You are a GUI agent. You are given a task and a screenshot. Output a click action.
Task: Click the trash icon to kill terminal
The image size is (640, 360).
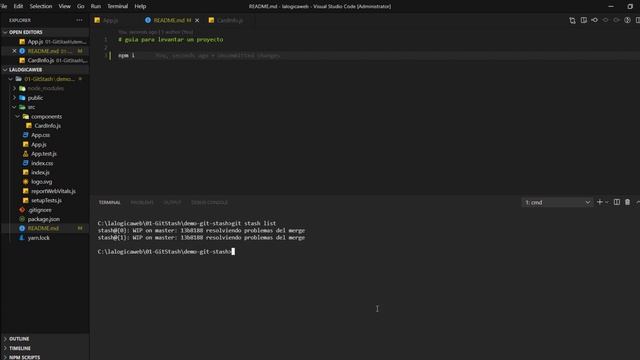click(x=627, y=202)
